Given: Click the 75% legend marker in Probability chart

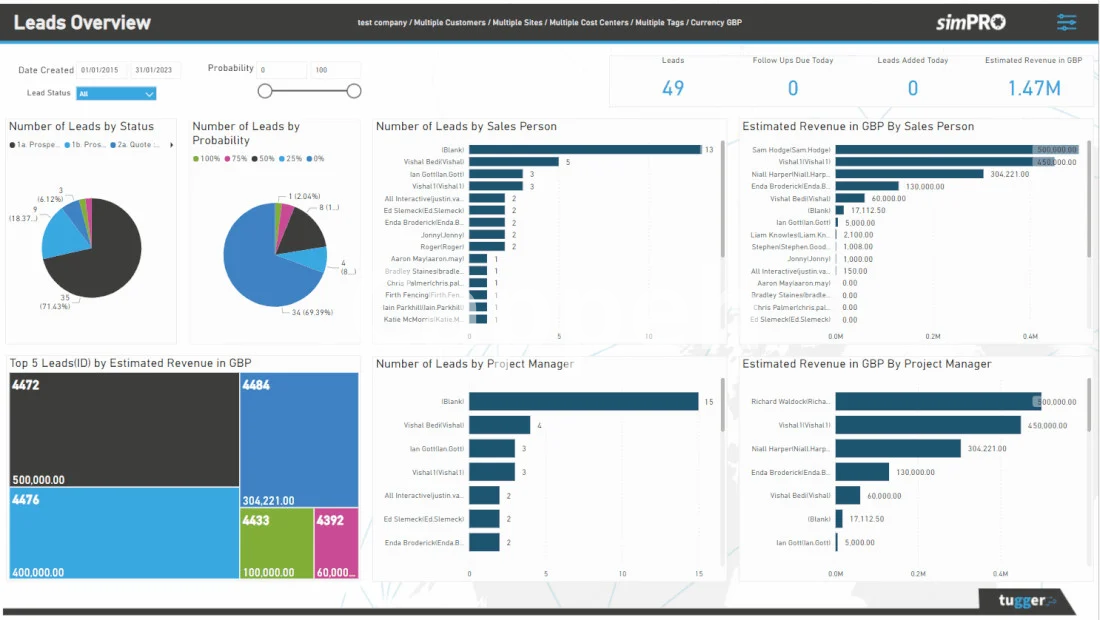Looking at the screenshot, I should (228, 159).
